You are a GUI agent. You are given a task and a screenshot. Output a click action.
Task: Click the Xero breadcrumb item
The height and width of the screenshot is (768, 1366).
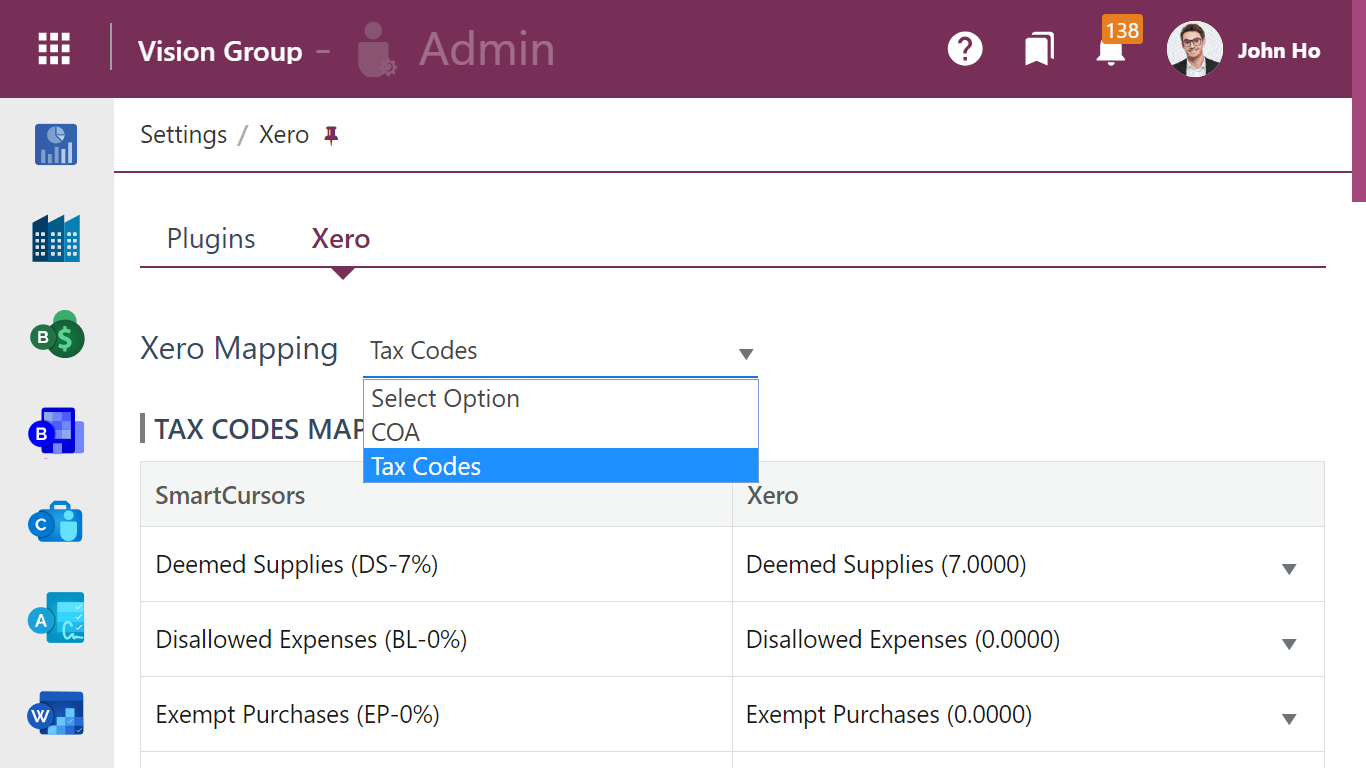(x=284, y=135)
